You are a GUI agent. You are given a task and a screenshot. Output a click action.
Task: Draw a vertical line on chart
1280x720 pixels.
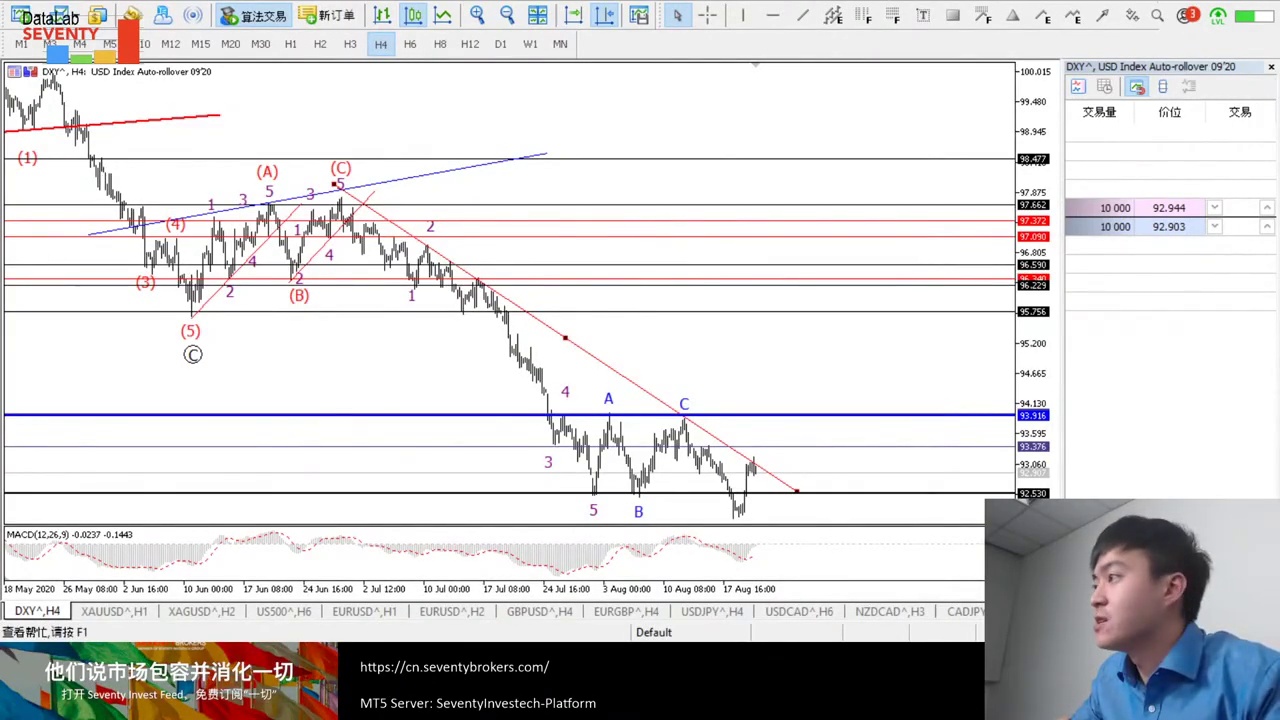point(742,16)
